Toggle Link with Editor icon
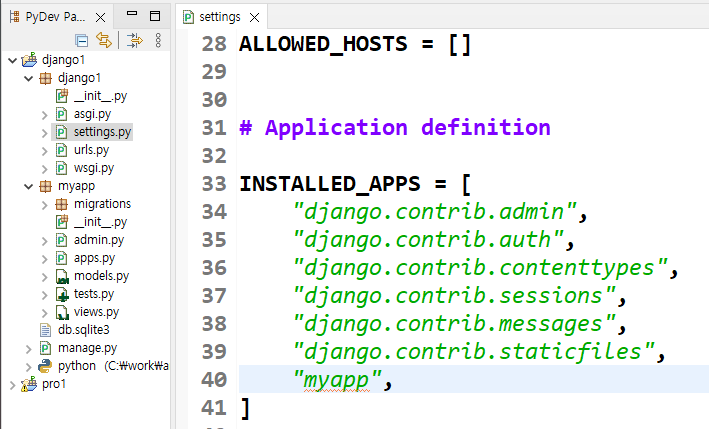Screen dimensions: 709x429 click(x=104, y=40)
